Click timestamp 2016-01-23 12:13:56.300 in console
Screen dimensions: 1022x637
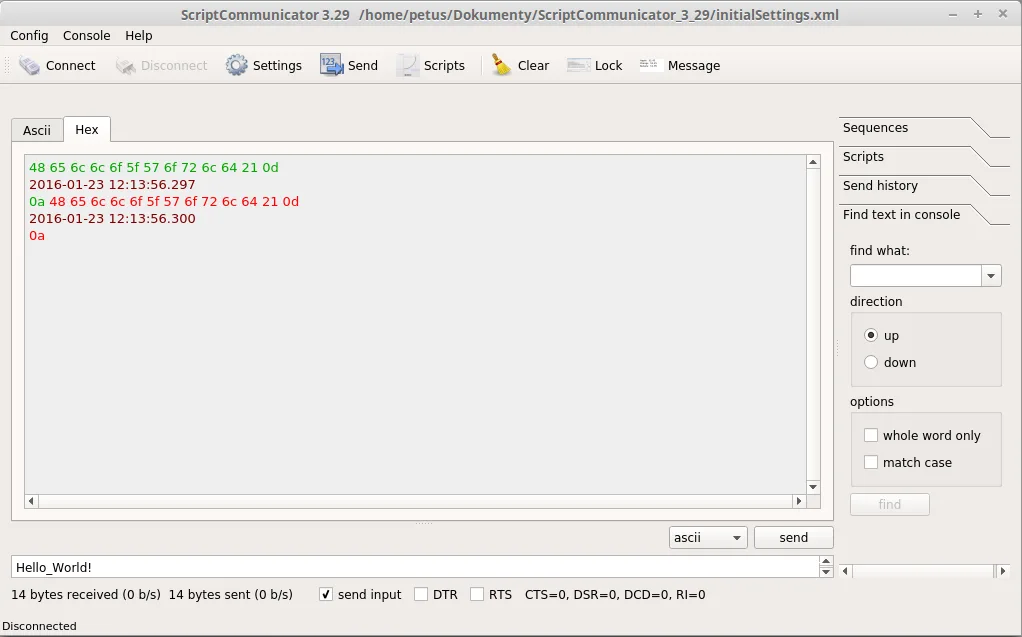pyautogui.click(x=112, y=218)
